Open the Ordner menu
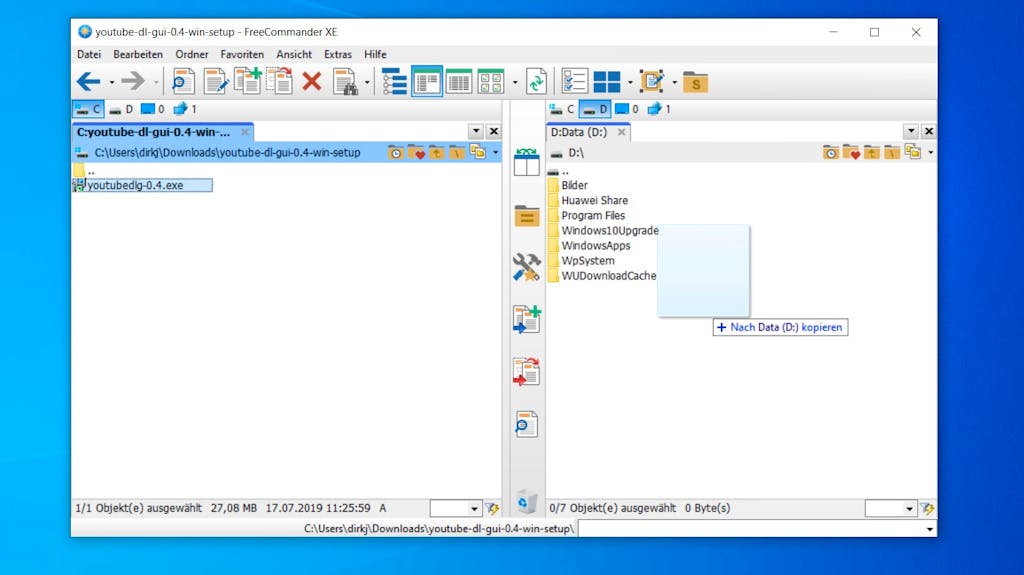The height and width of the screenshot is (575, 1024). coord(191,54)
